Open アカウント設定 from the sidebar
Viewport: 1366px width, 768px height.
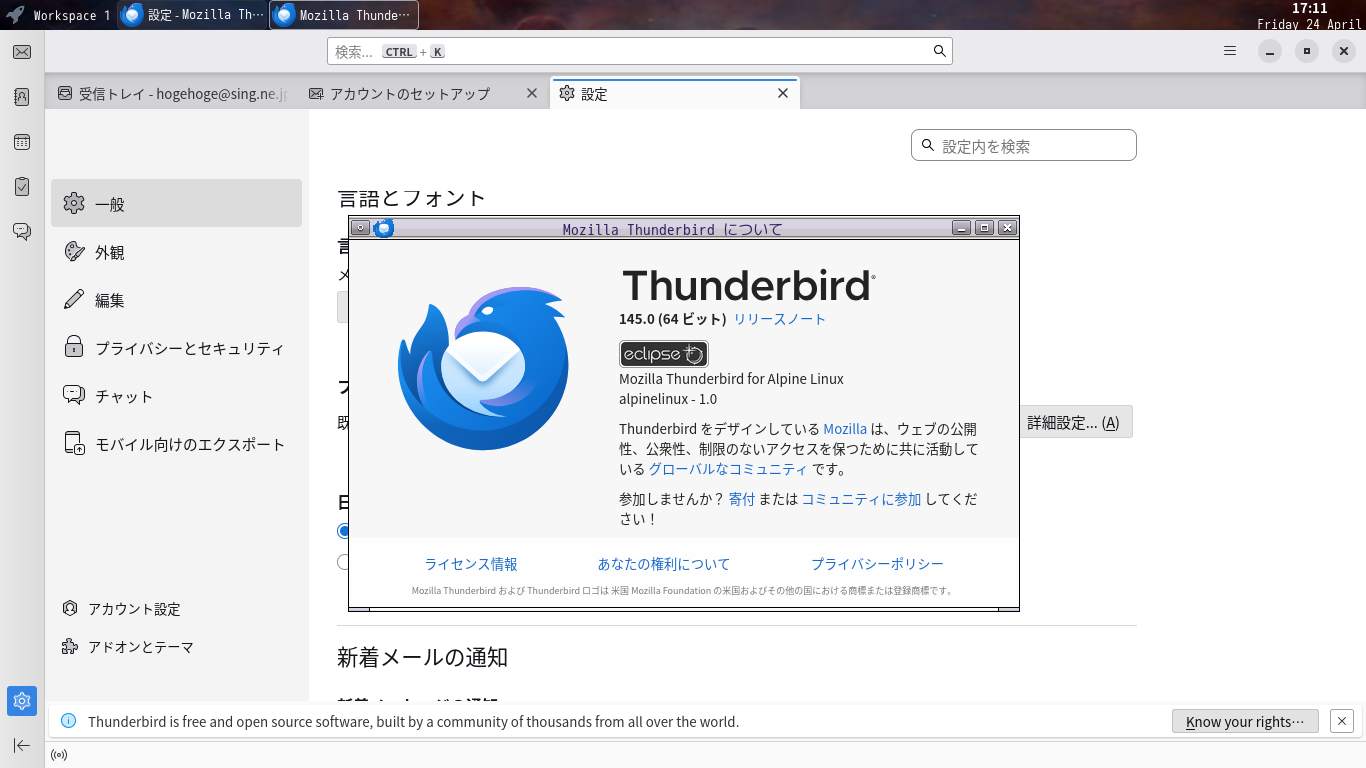tap(121, 609)
